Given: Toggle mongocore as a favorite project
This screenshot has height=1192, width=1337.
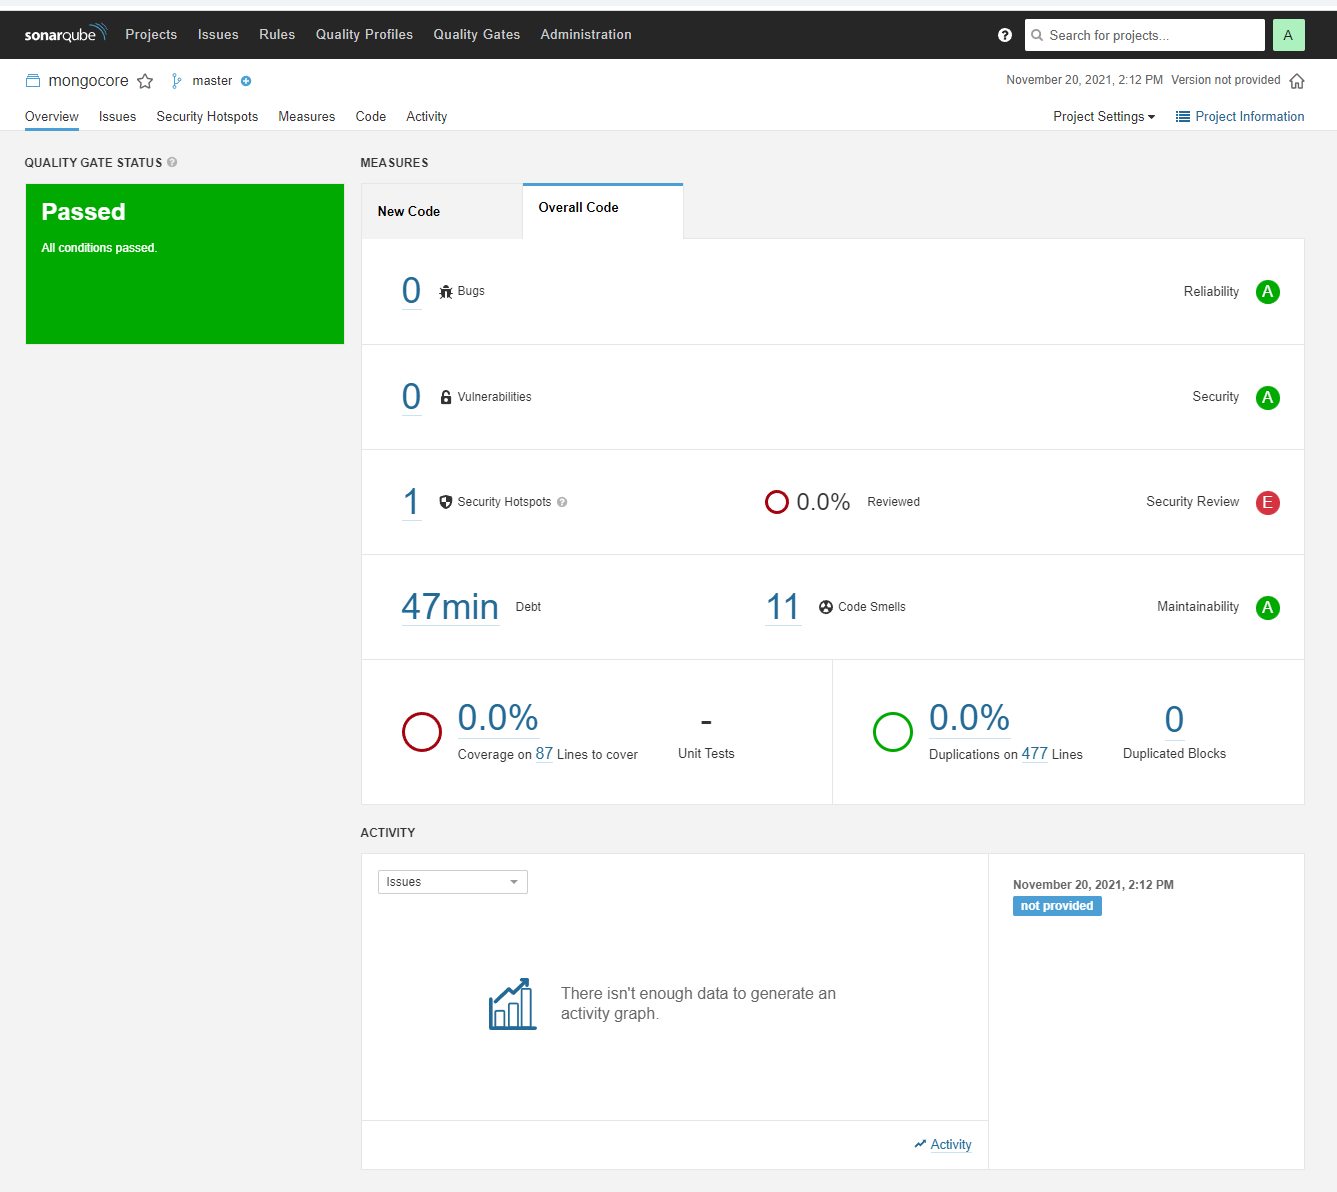Looking at the screenshot, I should coord(145,81).
